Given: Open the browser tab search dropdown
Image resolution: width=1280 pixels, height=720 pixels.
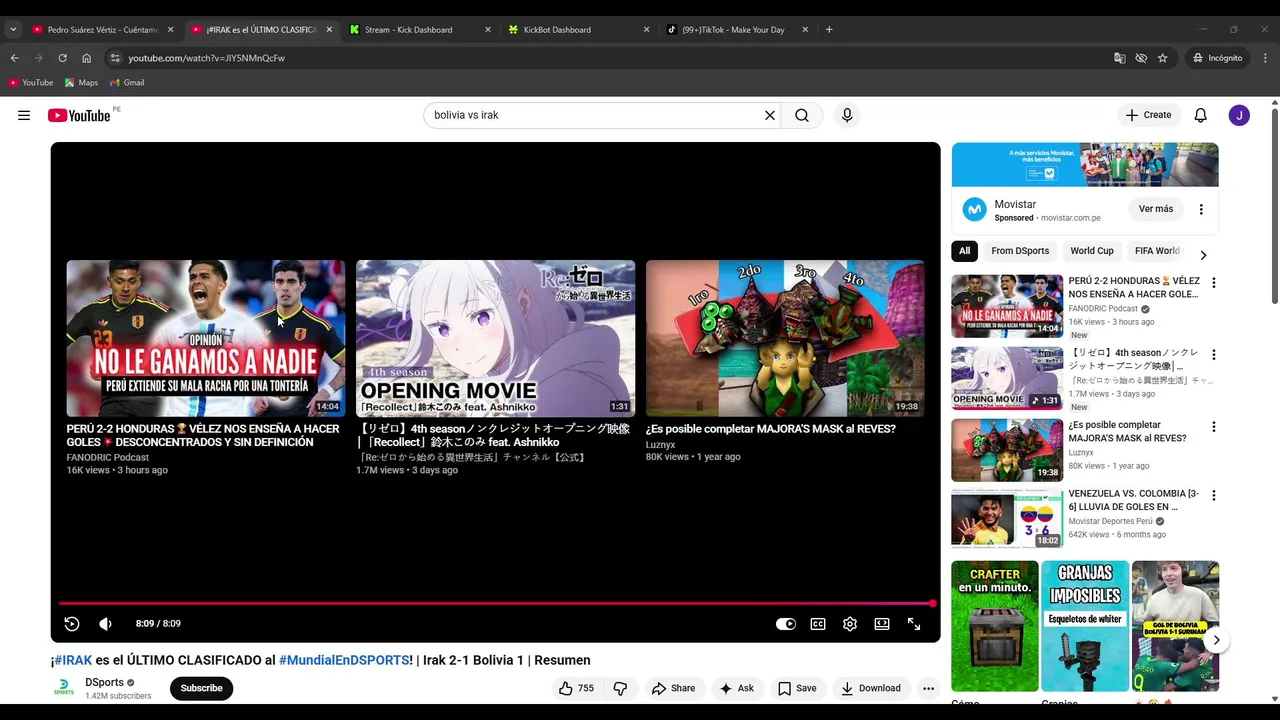Looking at the screenshot, I should pyautogui.click(x=13, y=30).
